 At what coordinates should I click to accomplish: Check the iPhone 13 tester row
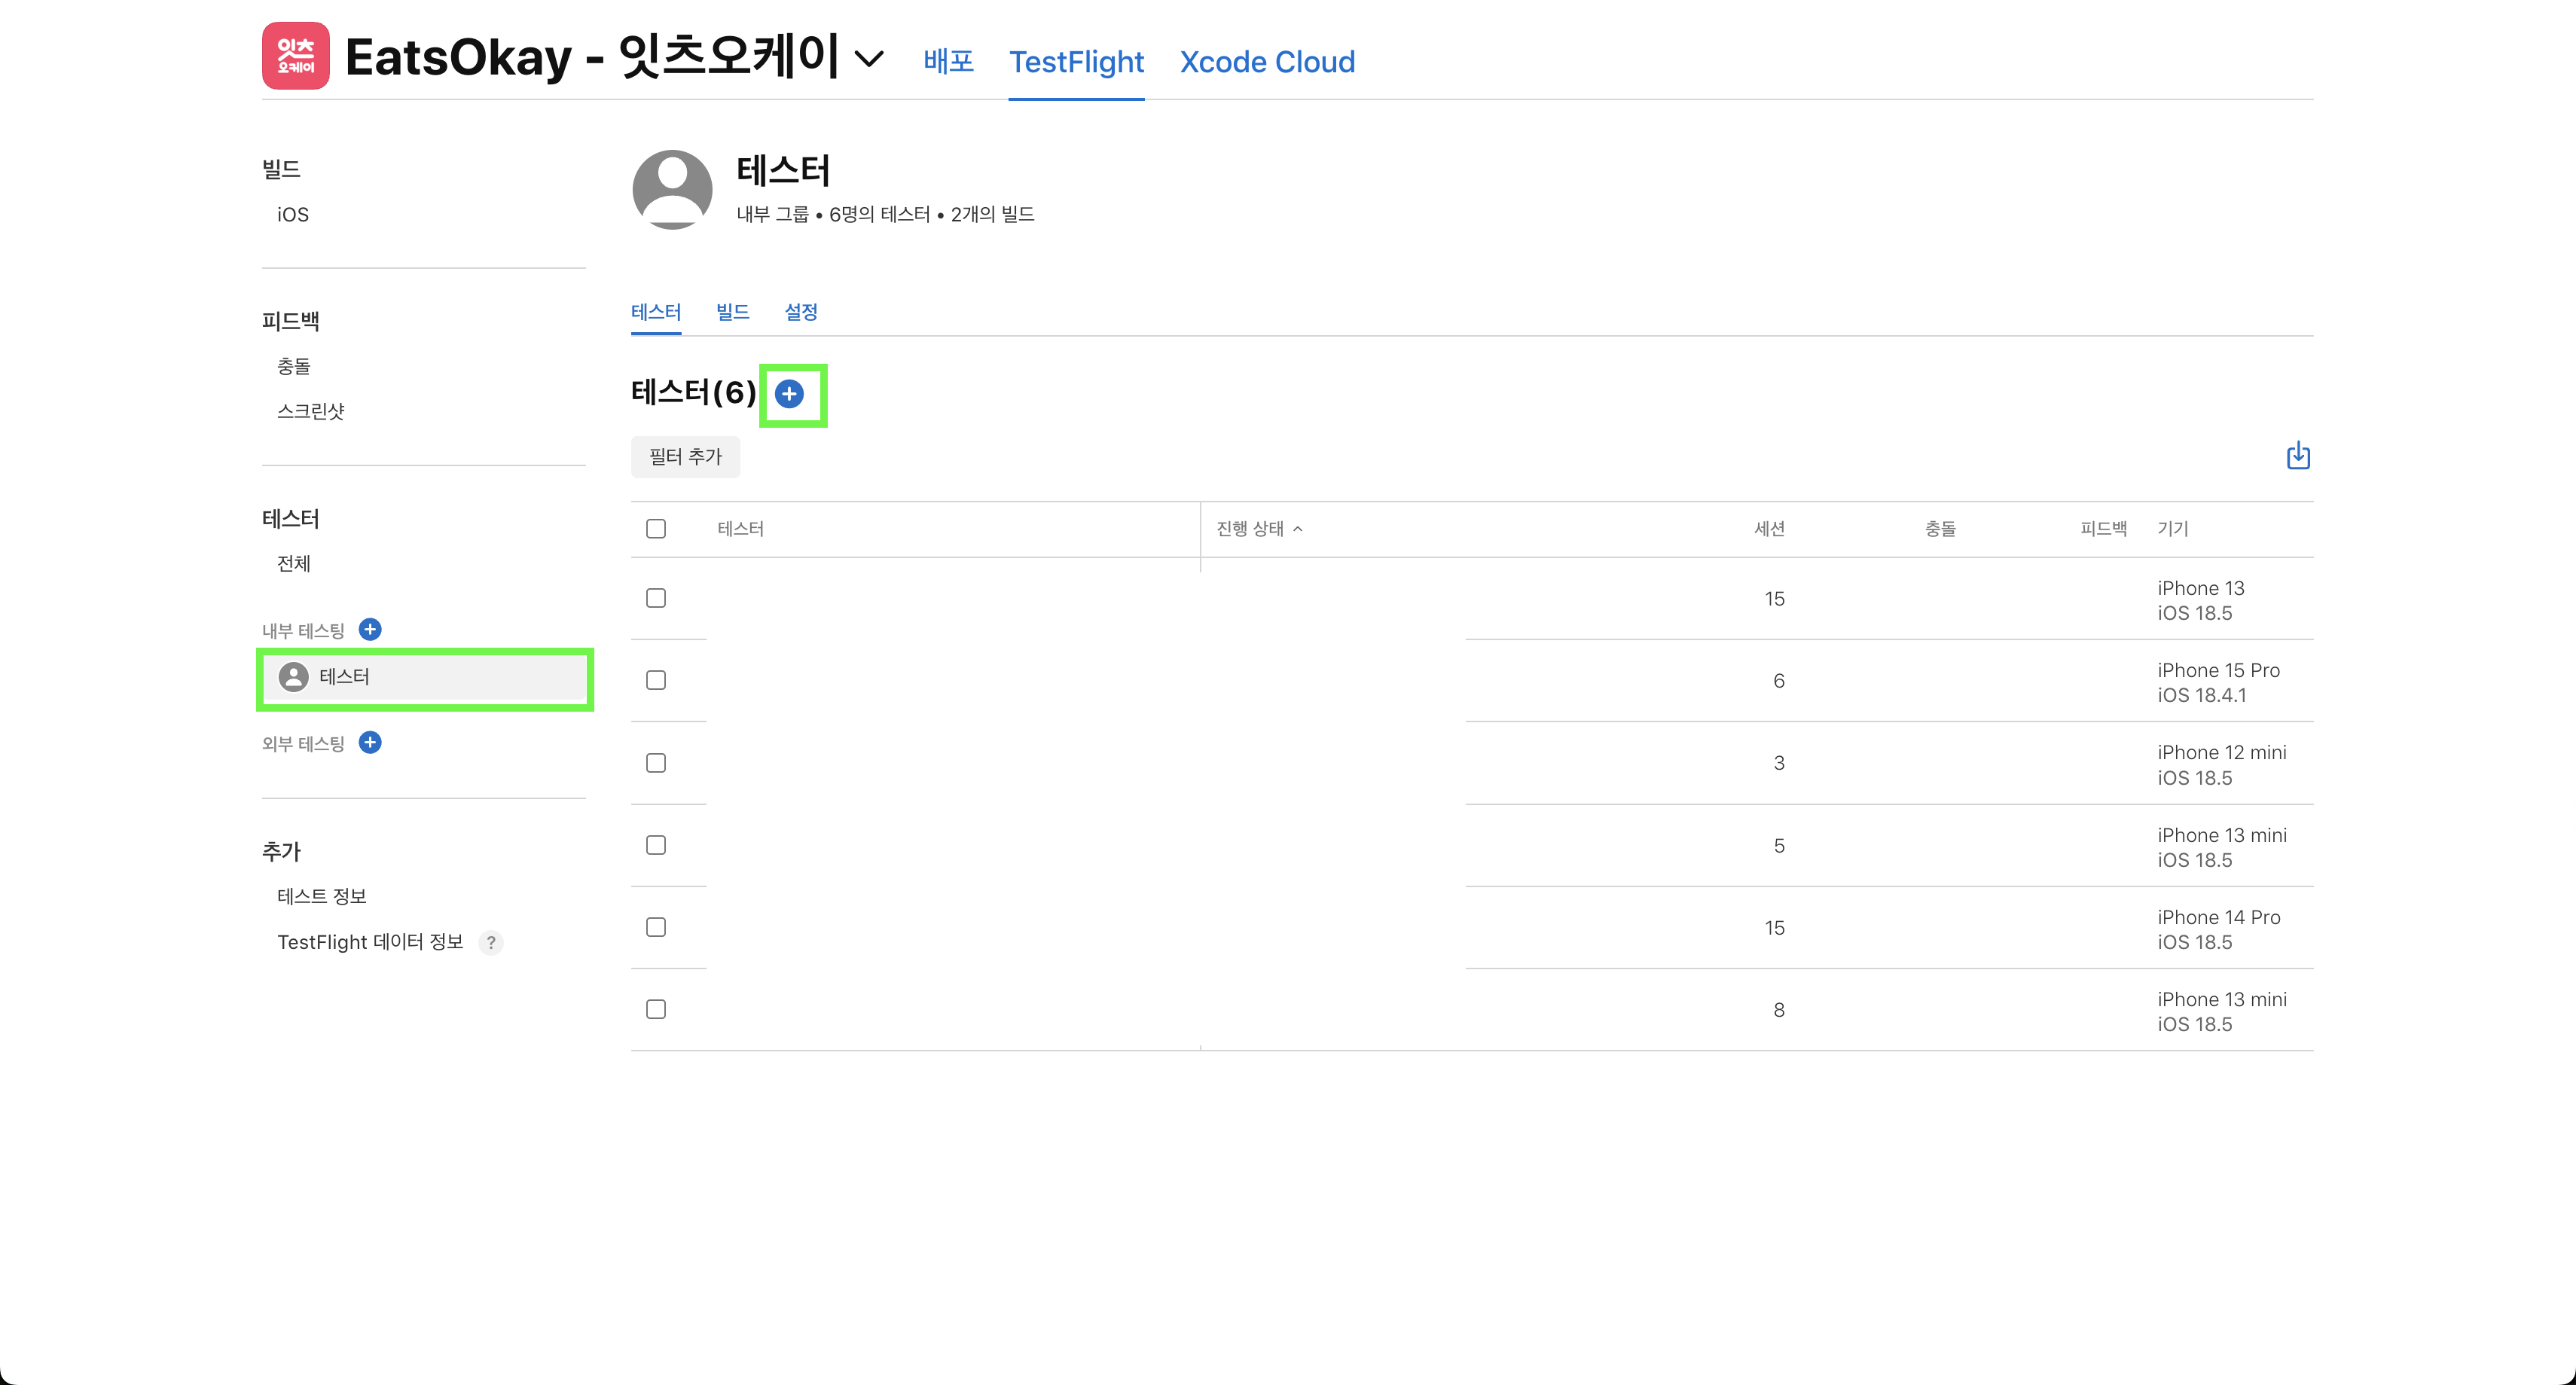[x=656, y=598]
